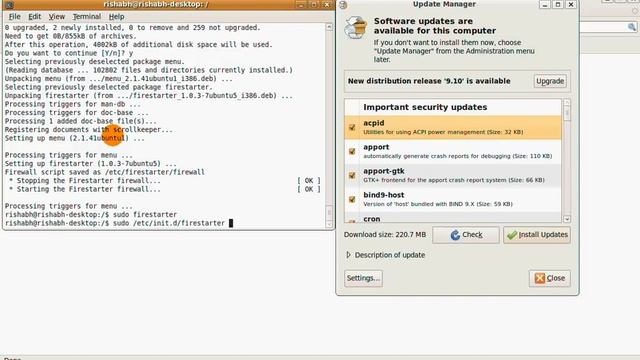Uncheck the bind9-host update checkbox
The image size is (640, 360).
click(352, 200)
